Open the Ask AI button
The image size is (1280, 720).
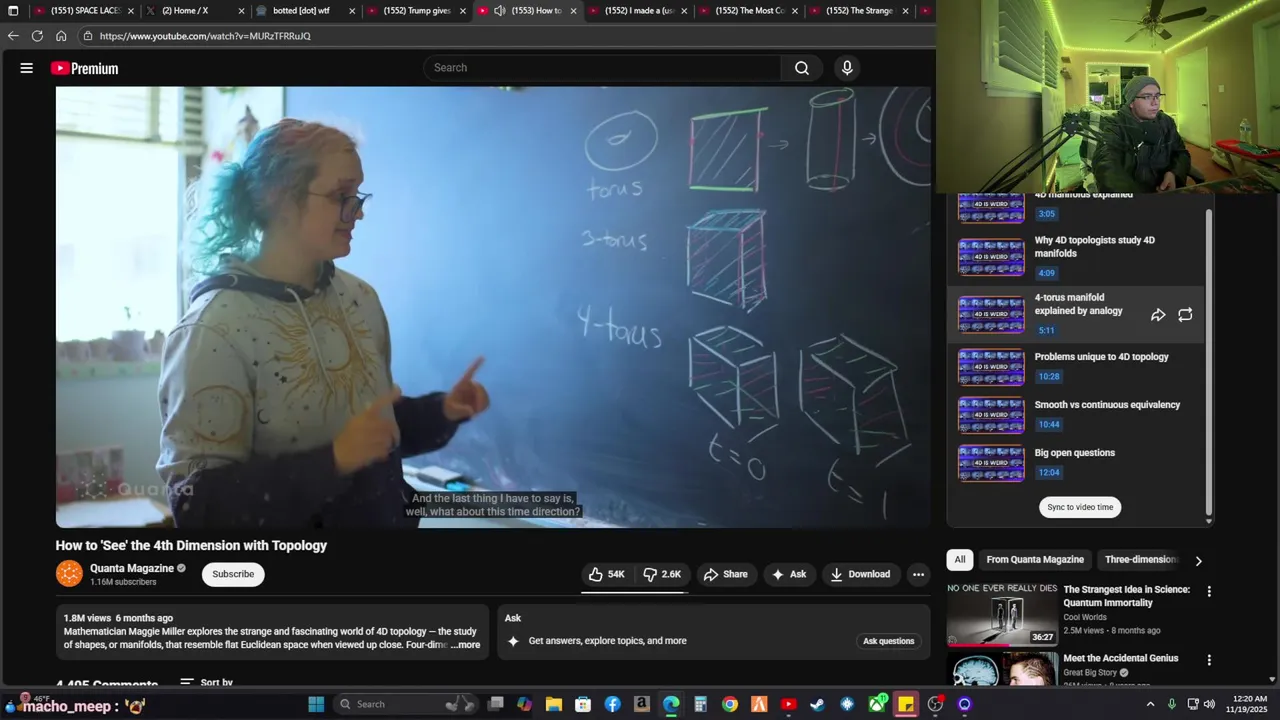pos(788,574)
